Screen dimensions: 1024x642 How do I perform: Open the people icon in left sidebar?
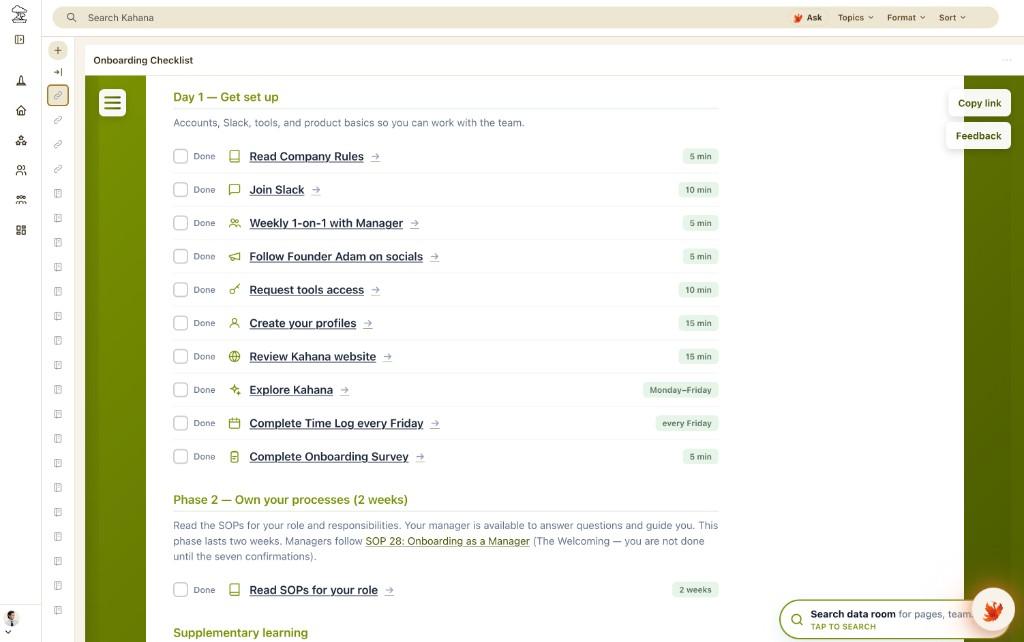pos(21,170)
